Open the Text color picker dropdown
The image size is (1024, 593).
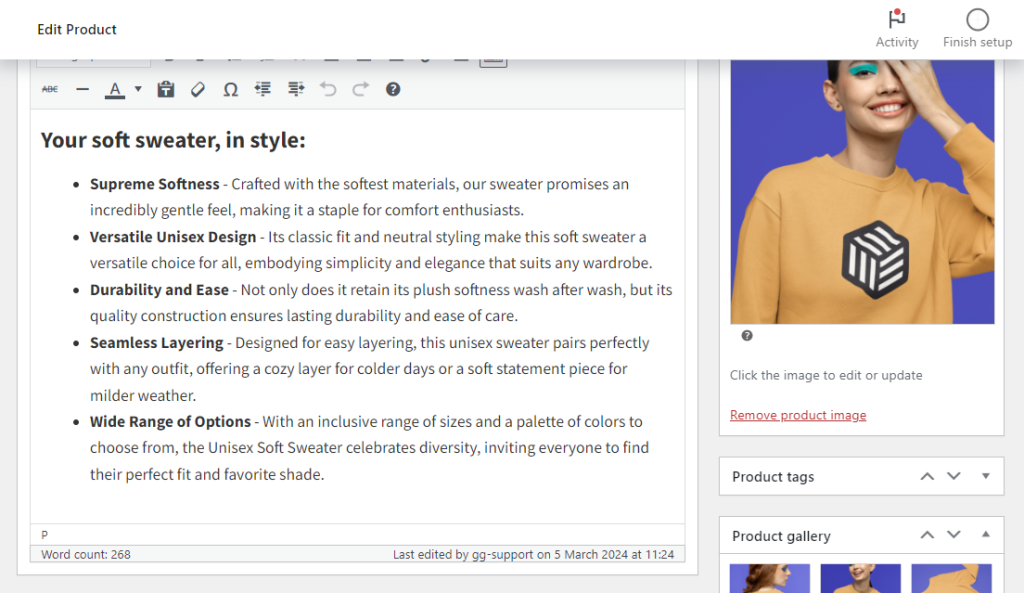pos(136,89)
